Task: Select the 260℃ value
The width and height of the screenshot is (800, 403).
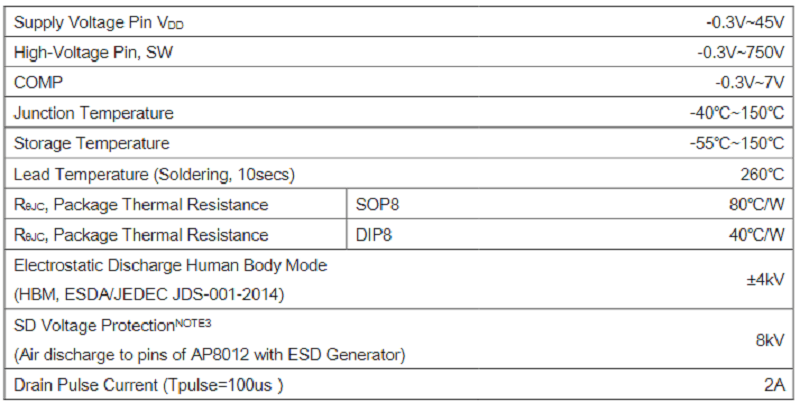Action: [x=761, y=174]
